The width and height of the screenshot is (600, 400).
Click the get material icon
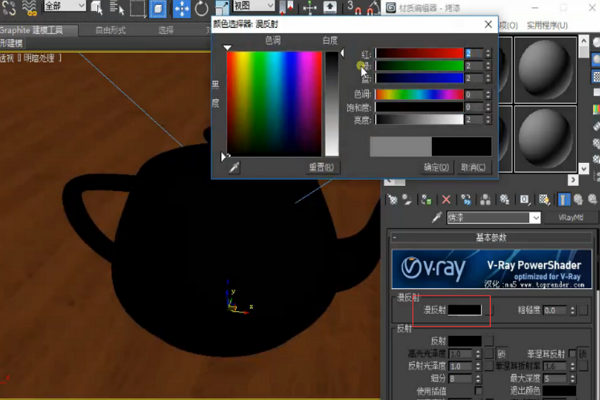392,199
